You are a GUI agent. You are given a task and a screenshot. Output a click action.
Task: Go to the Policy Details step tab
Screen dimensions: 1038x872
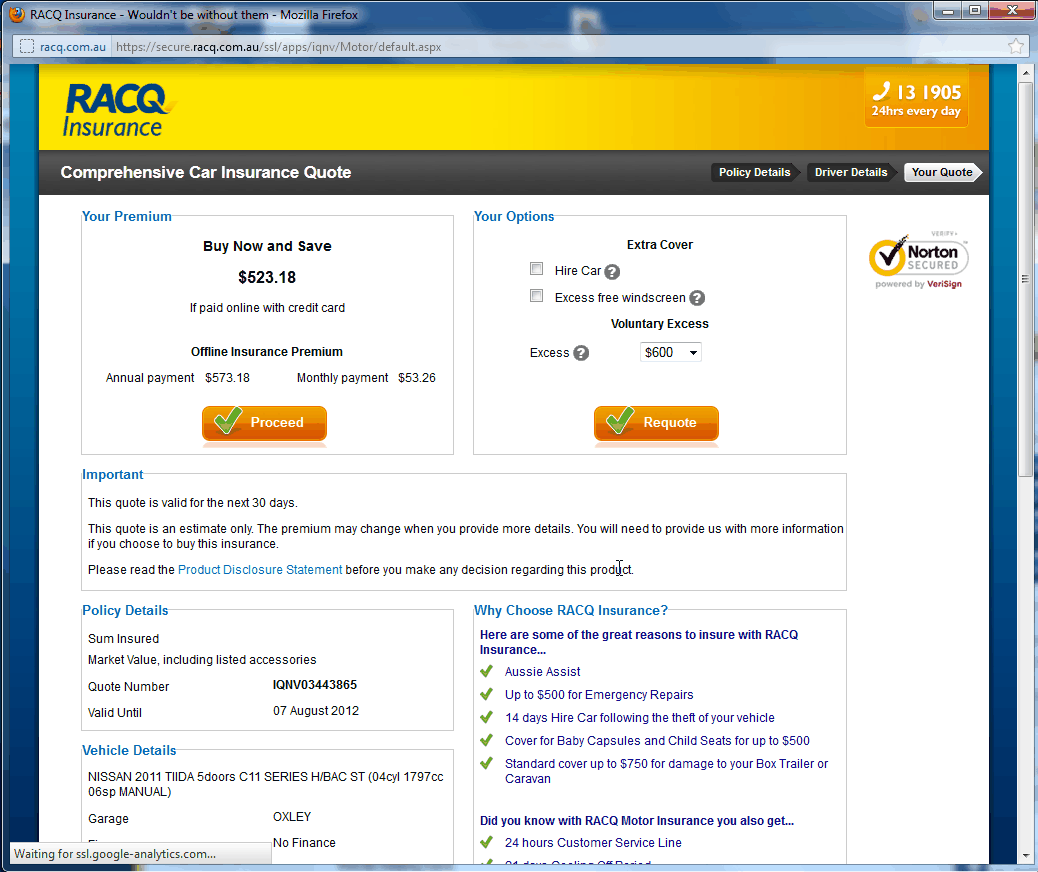pos(755,172)
